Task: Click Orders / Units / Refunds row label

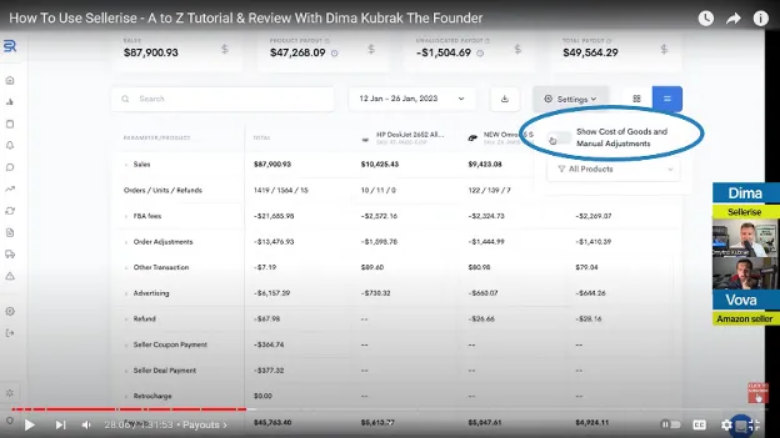Action: point(163,190)
